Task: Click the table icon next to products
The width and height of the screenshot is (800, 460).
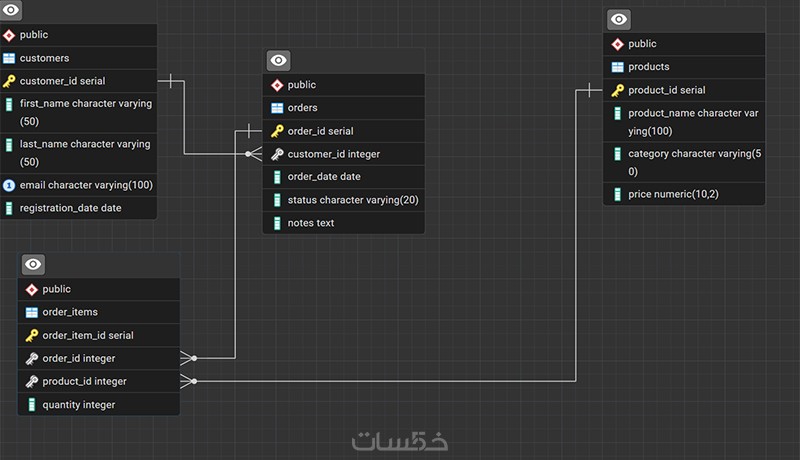Action: (x=617, y=67)
